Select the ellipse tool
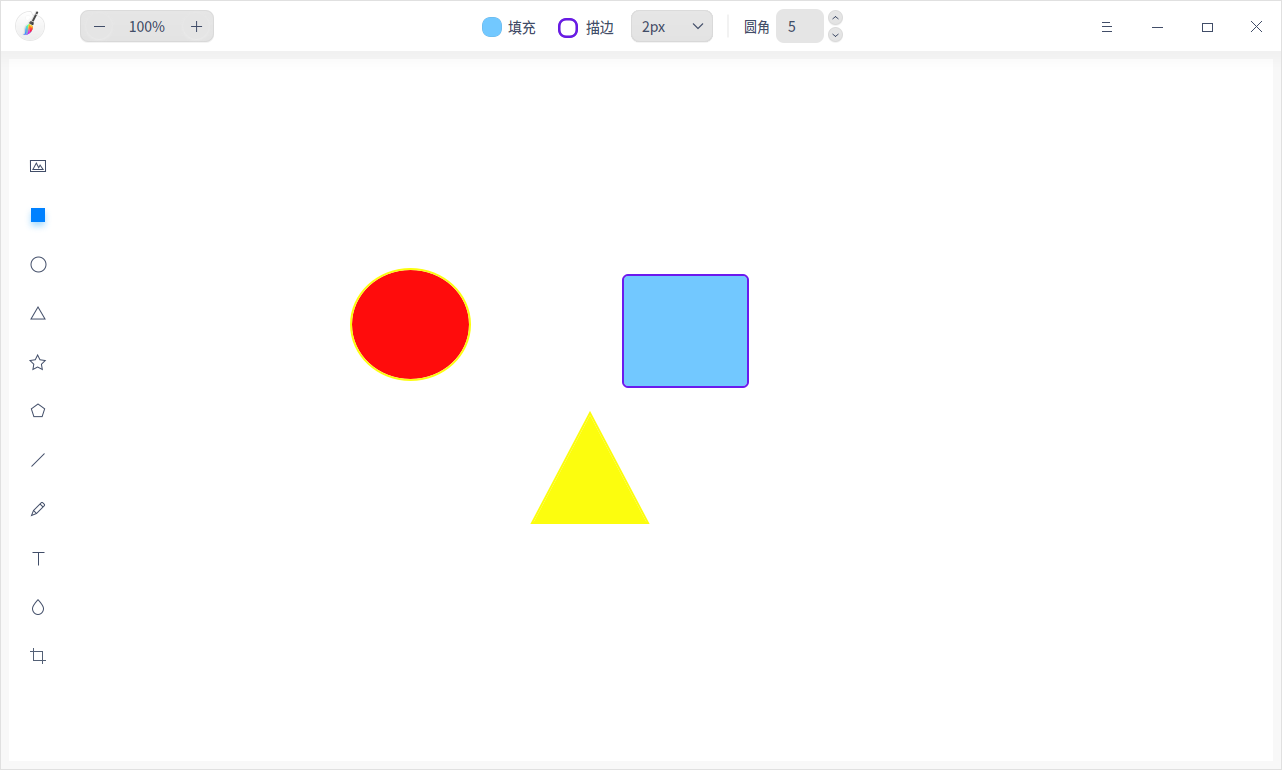1282x770 pixels. [38, 264]
